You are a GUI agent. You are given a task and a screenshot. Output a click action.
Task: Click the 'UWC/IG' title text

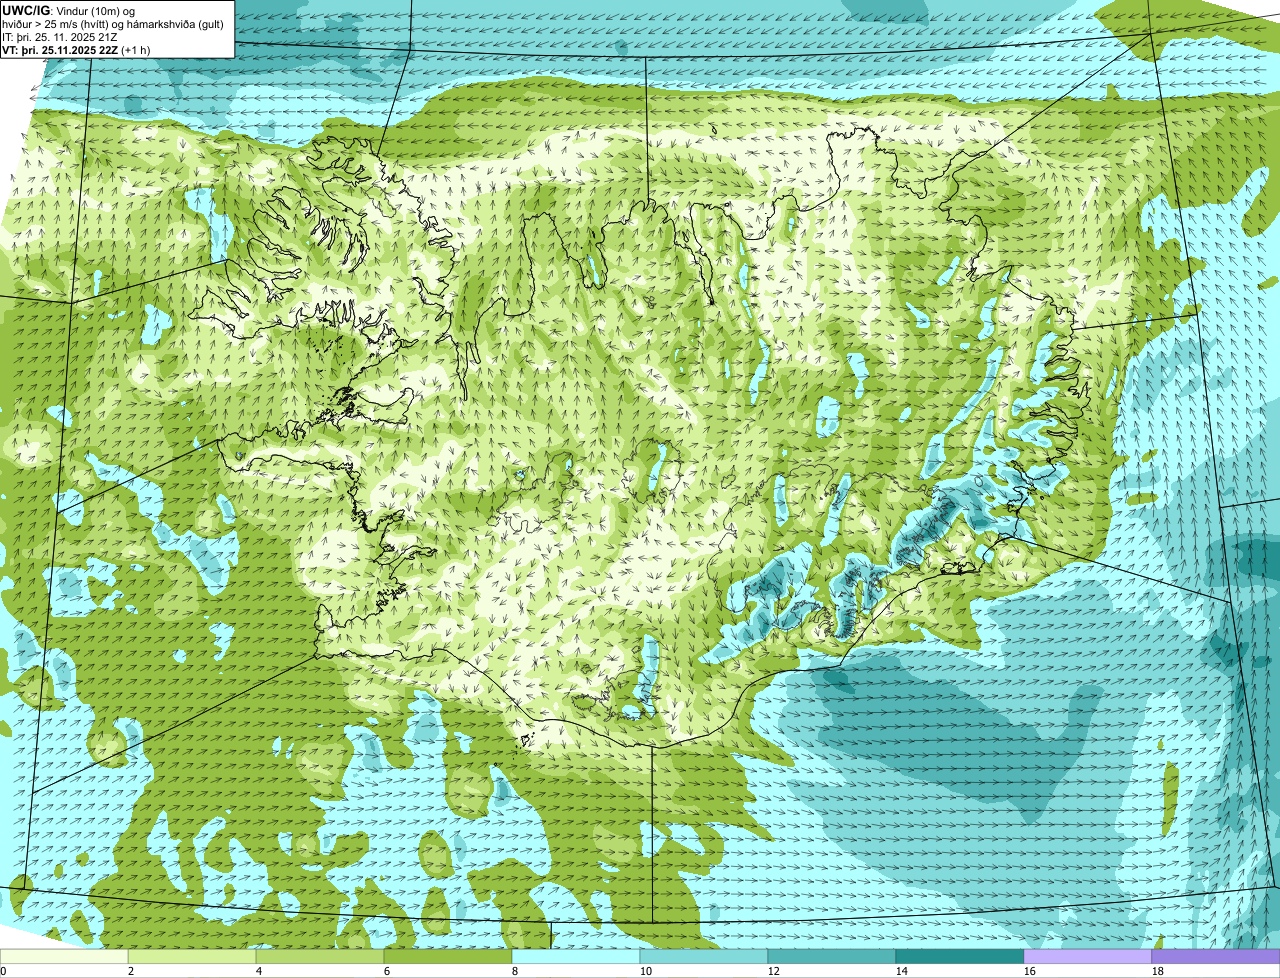(26, 10)
